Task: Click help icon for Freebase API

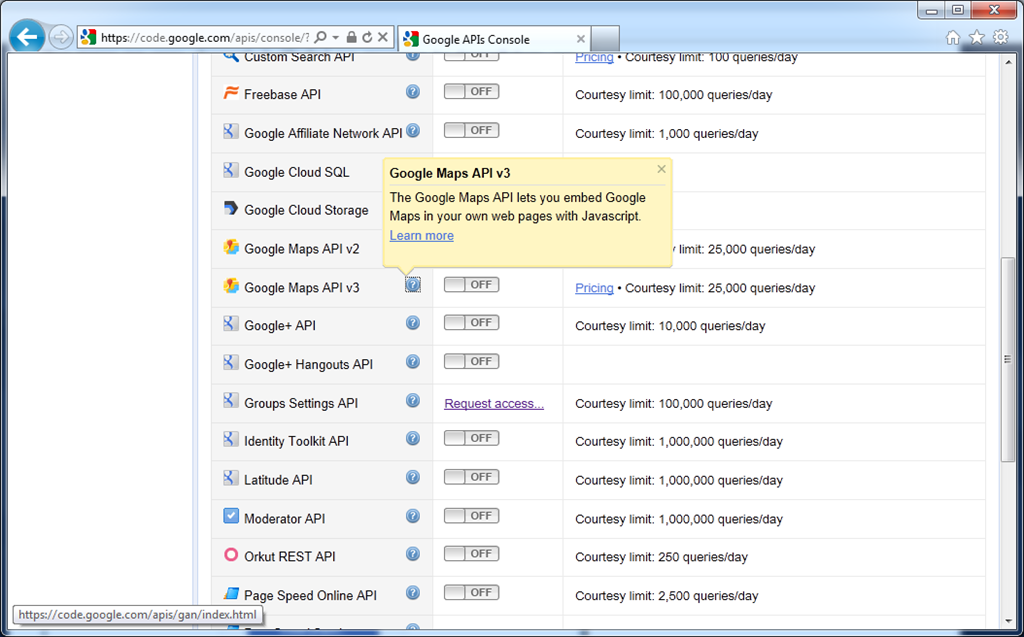Action: pos(413,91)
